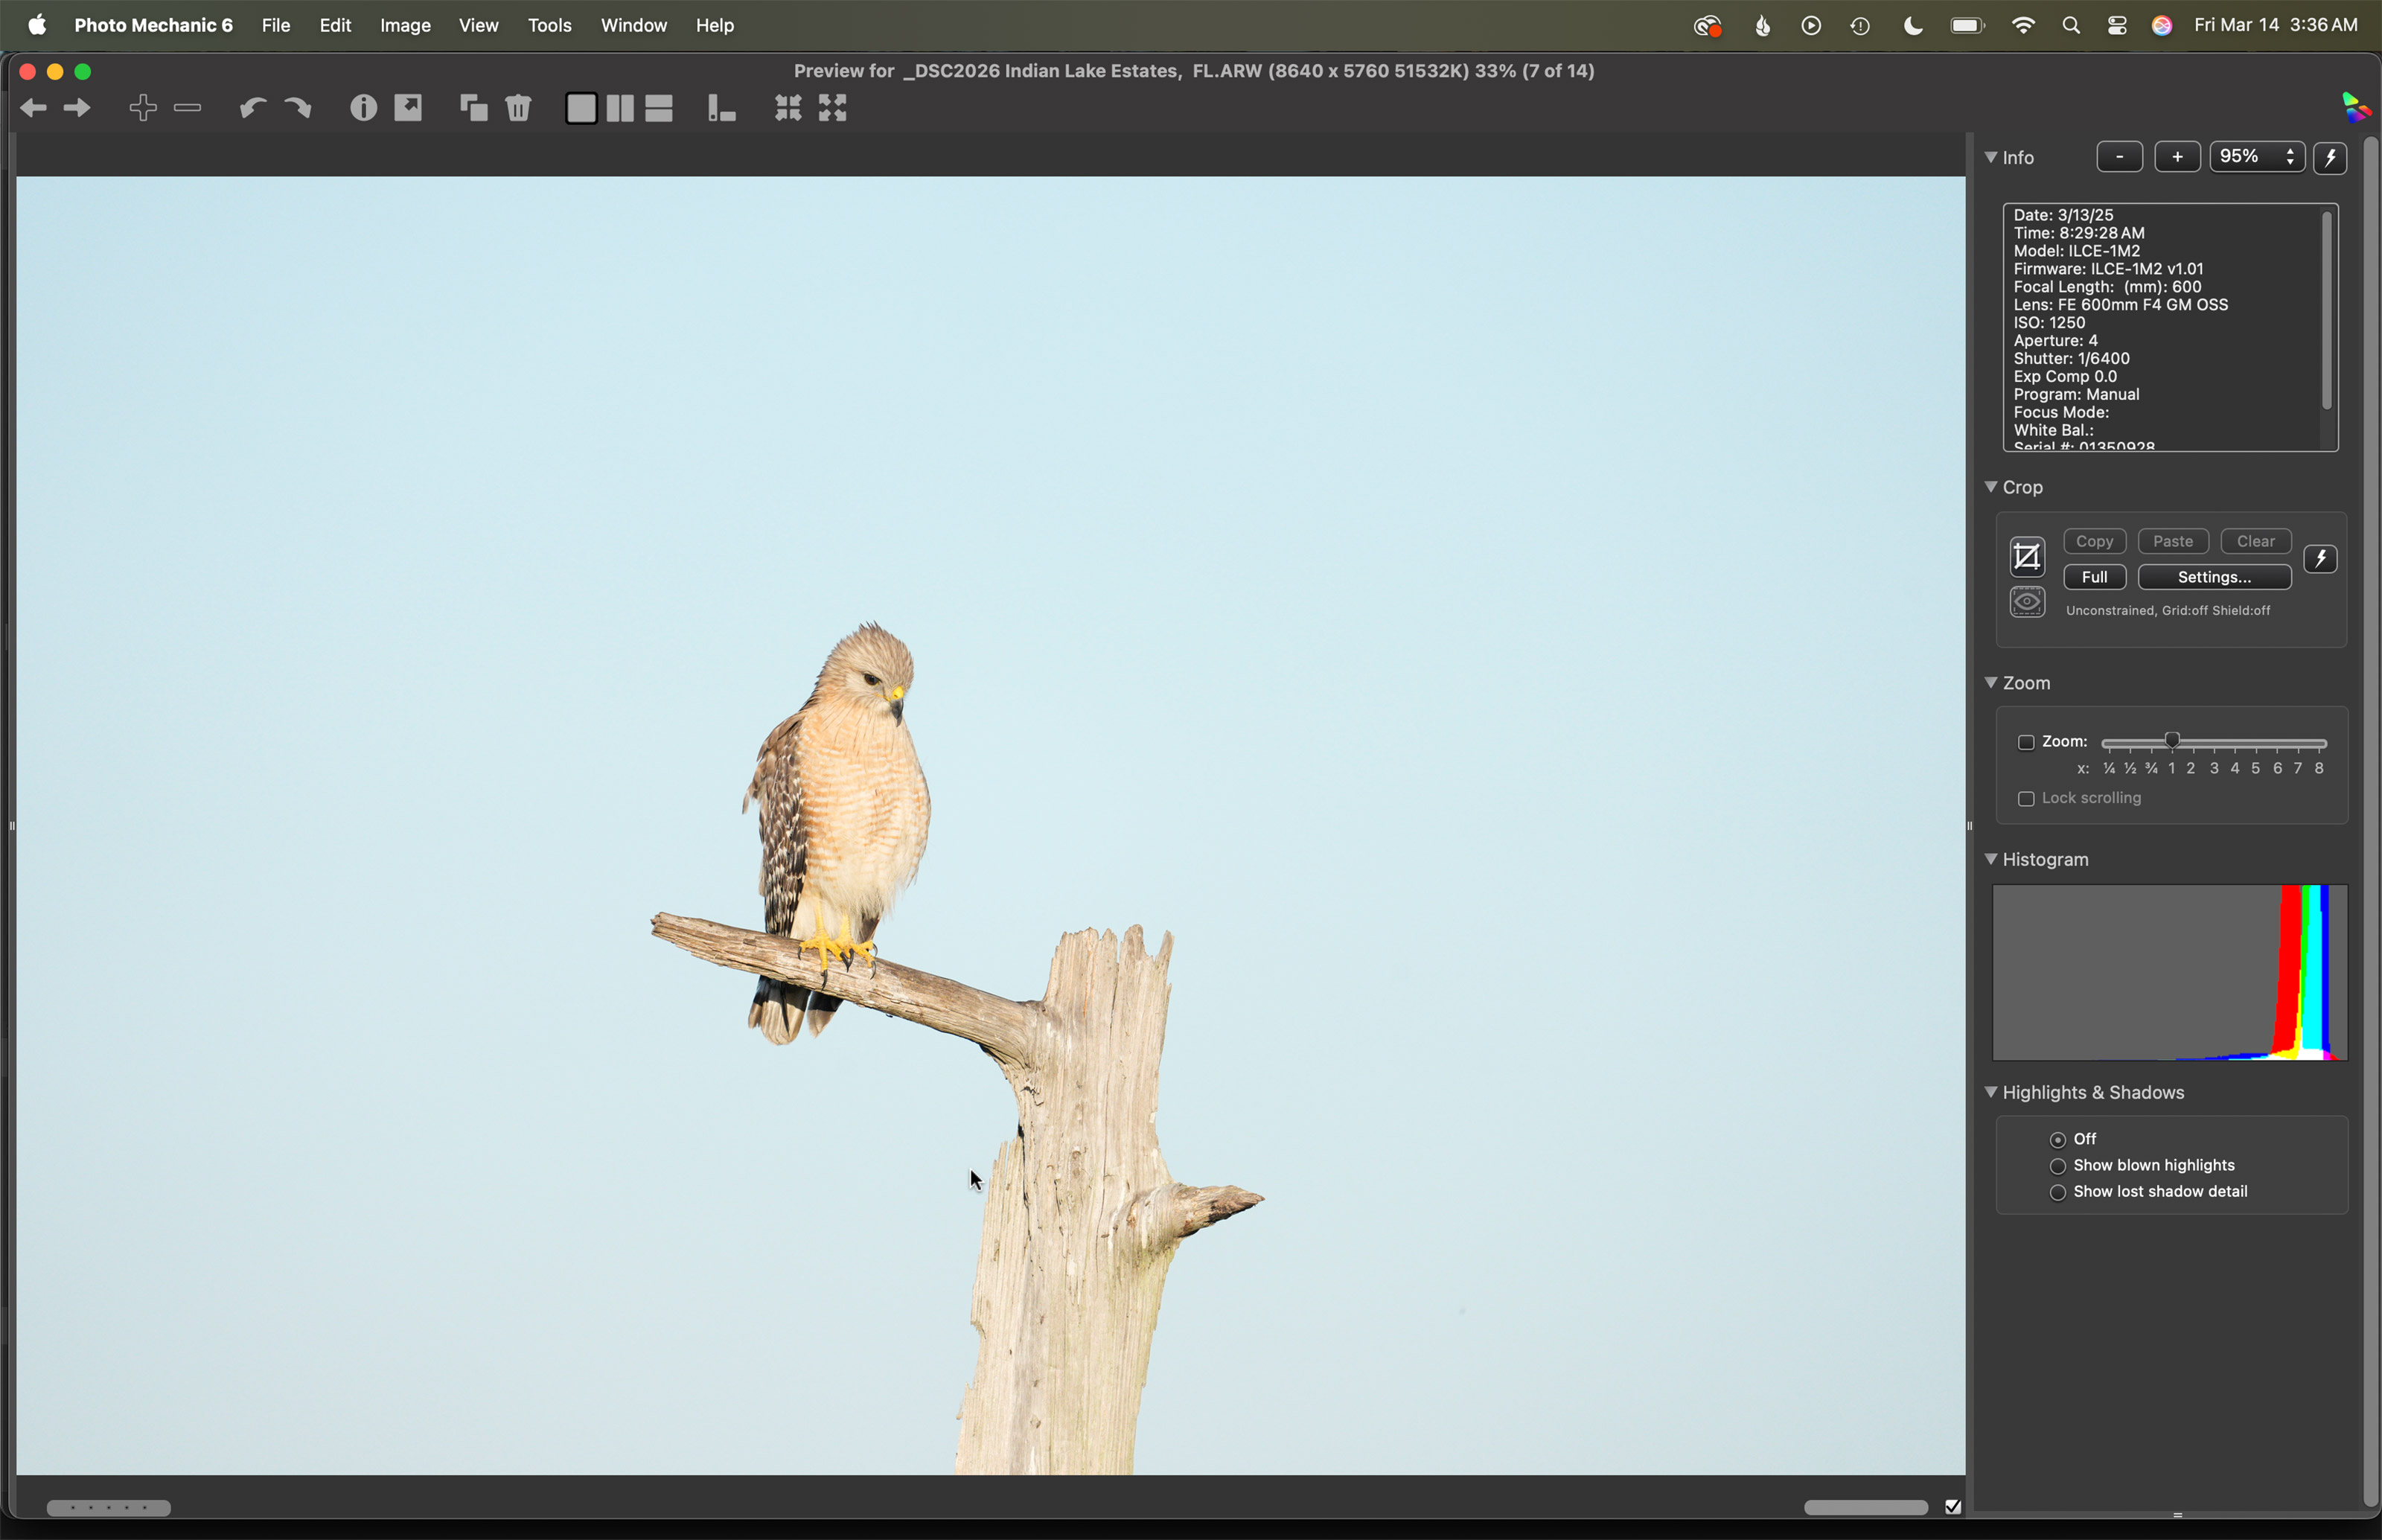Enable Lock scrolling checkbox
Viewport: 2382px width, 1540px height.
[x=2026, y=799]
